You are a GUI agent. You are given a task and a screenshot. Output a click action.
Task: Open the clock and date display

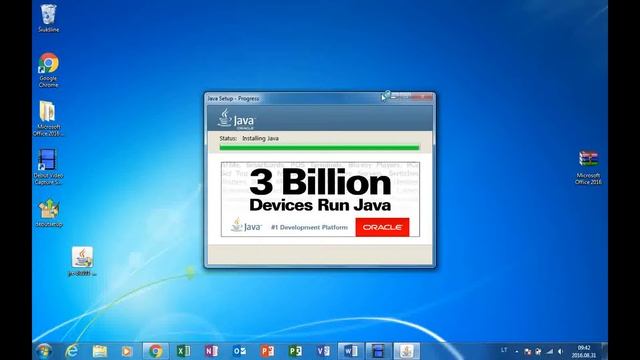(584, 351)
